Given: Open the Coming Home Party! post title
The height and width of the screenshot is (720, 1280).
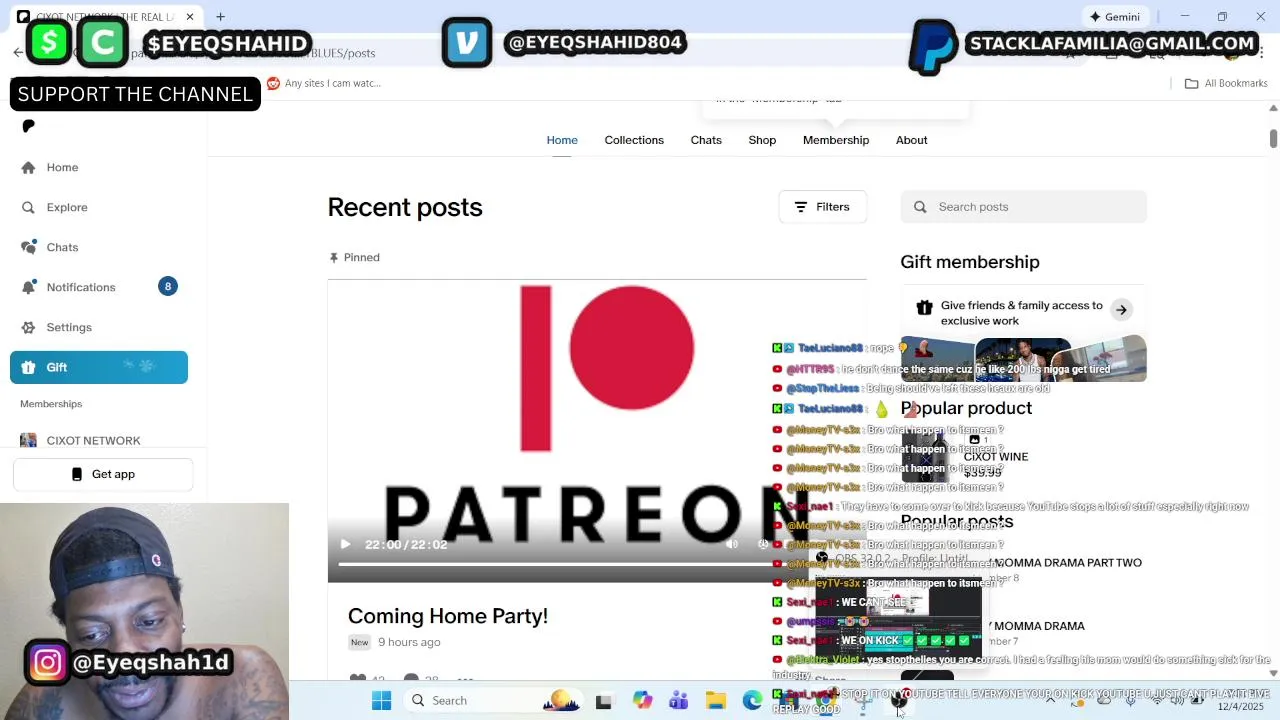Looking at the screenshot, I should [448, 616].
